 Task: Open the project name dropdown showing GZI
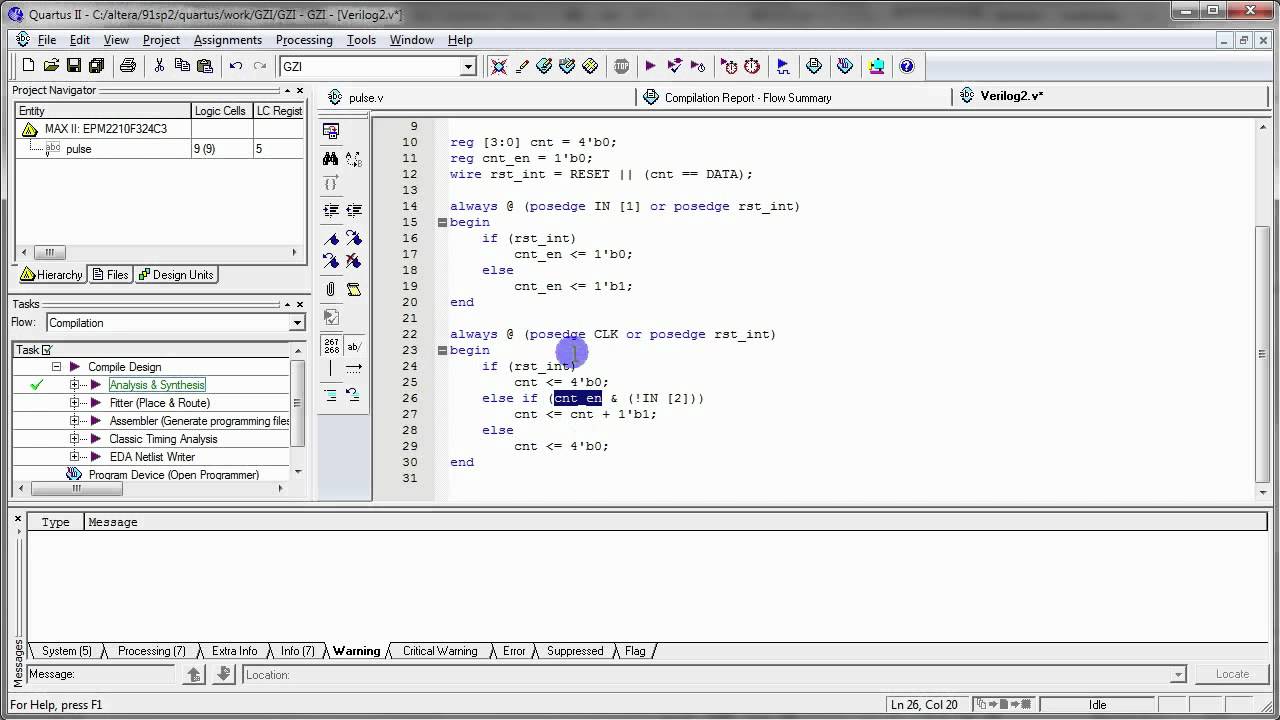(x=468, y=66)
